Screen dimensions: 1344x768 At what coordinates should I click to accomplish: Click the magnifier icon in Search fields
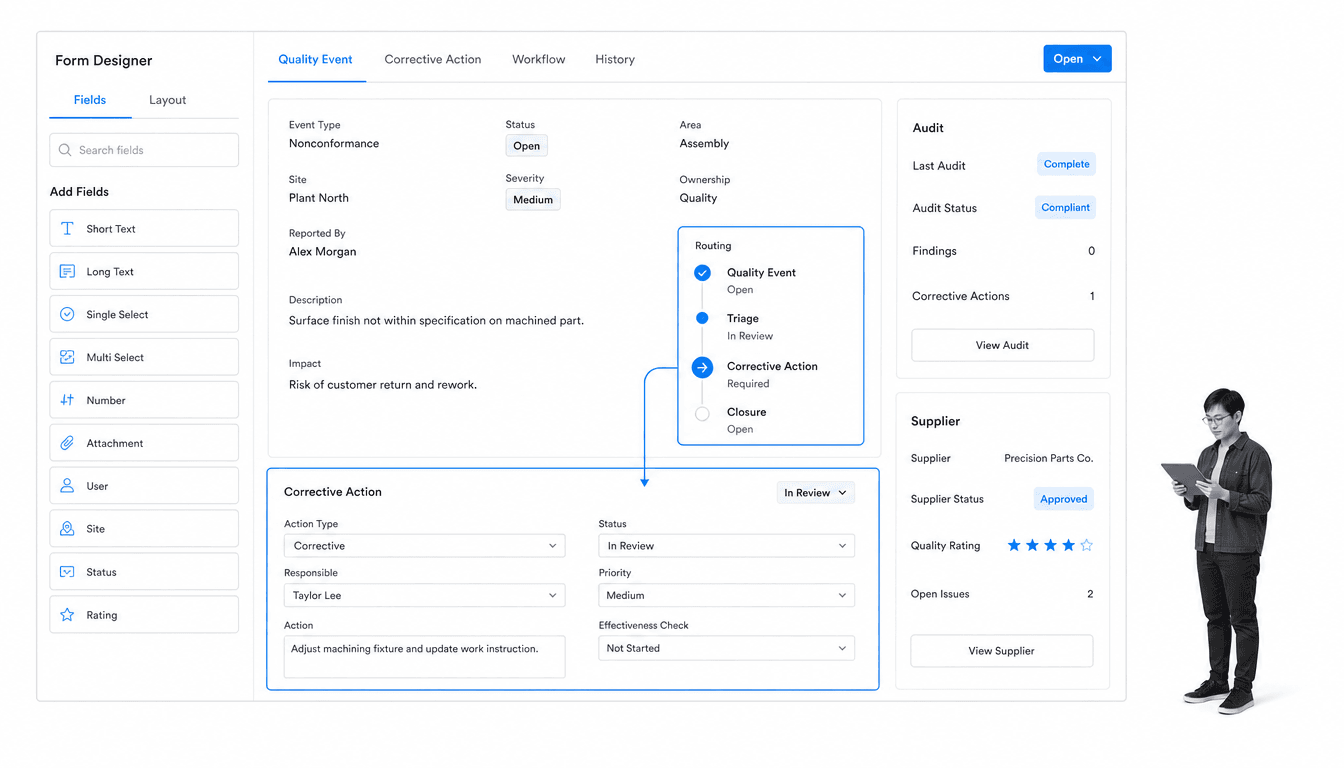[x=65, y=150]
